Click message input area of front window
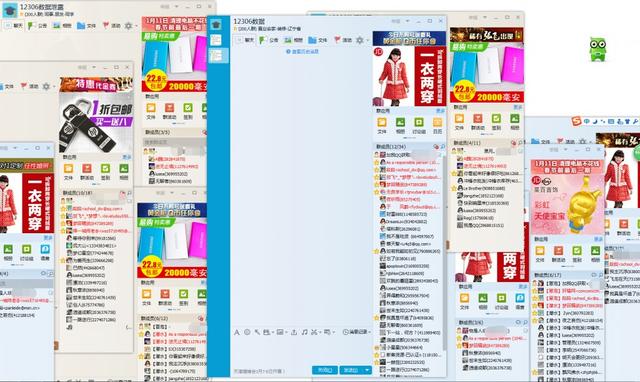 [301, 351]
